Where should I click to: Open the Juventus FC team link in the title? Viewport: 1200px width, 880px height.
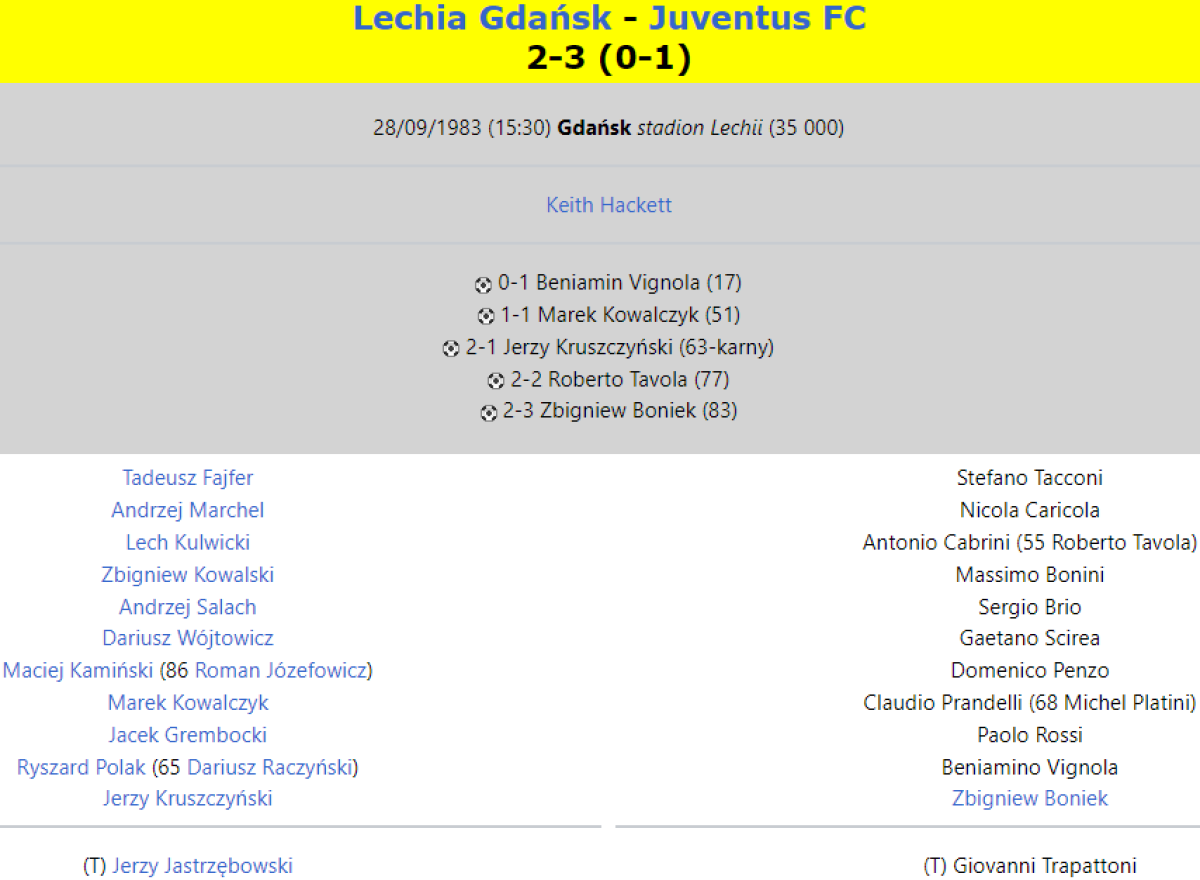pyautogui.click(x=757, y=17)
